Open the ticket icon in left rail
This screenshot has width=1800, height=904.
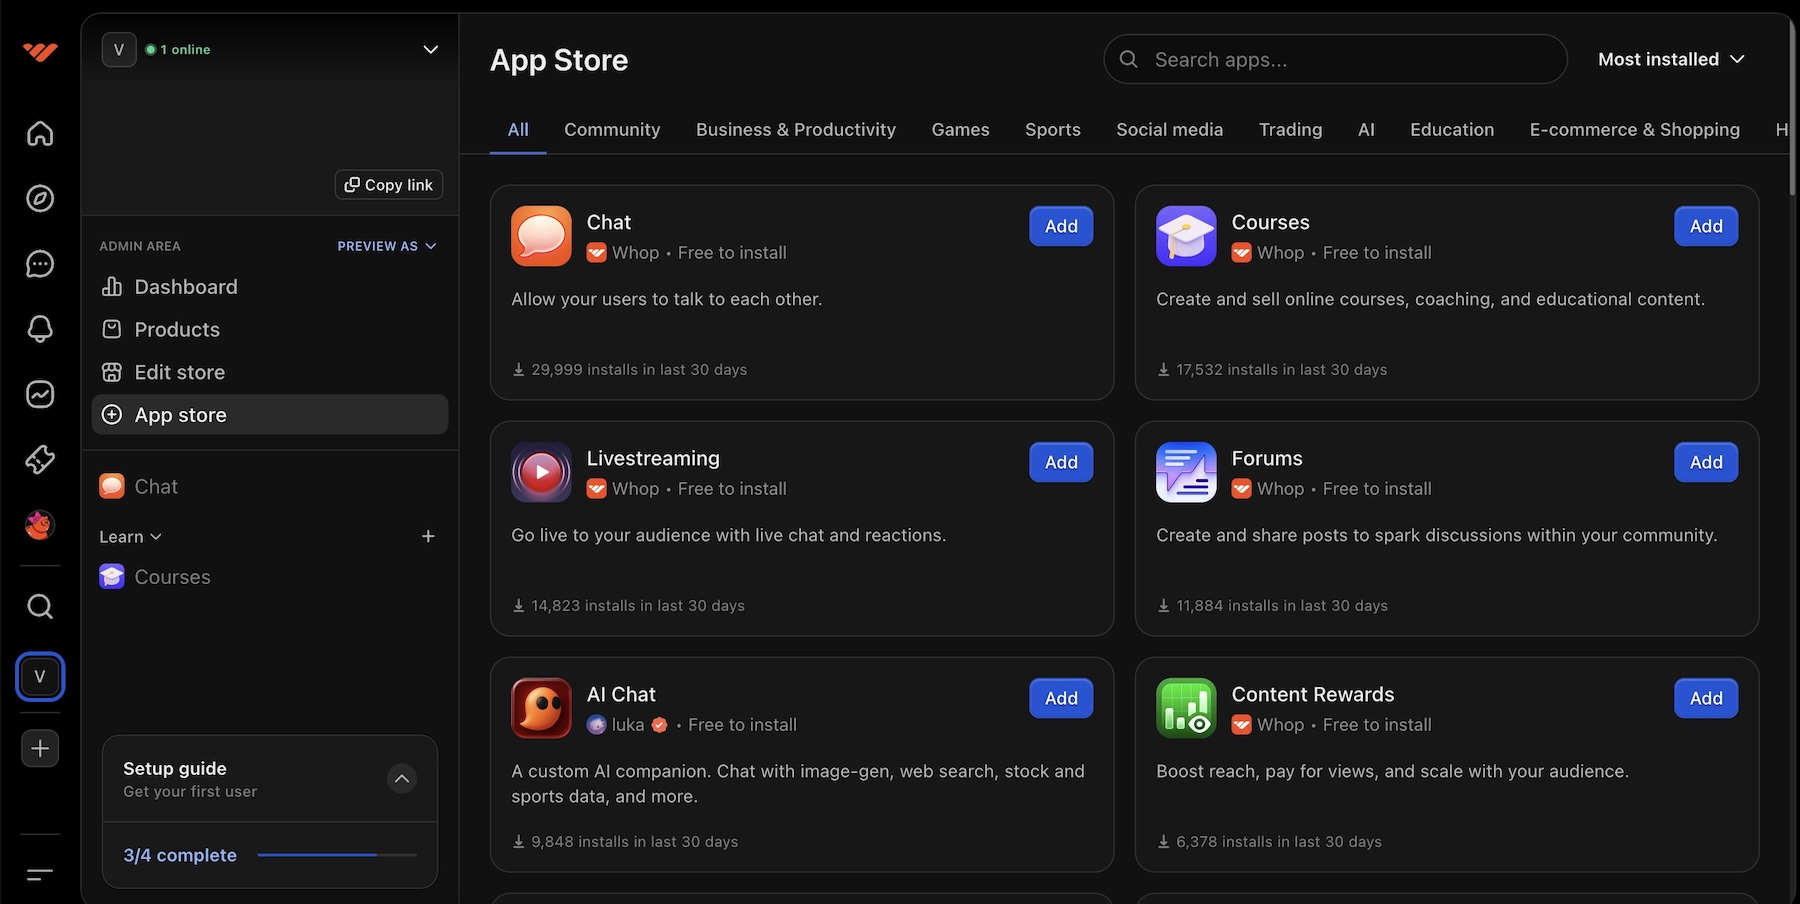40,459
